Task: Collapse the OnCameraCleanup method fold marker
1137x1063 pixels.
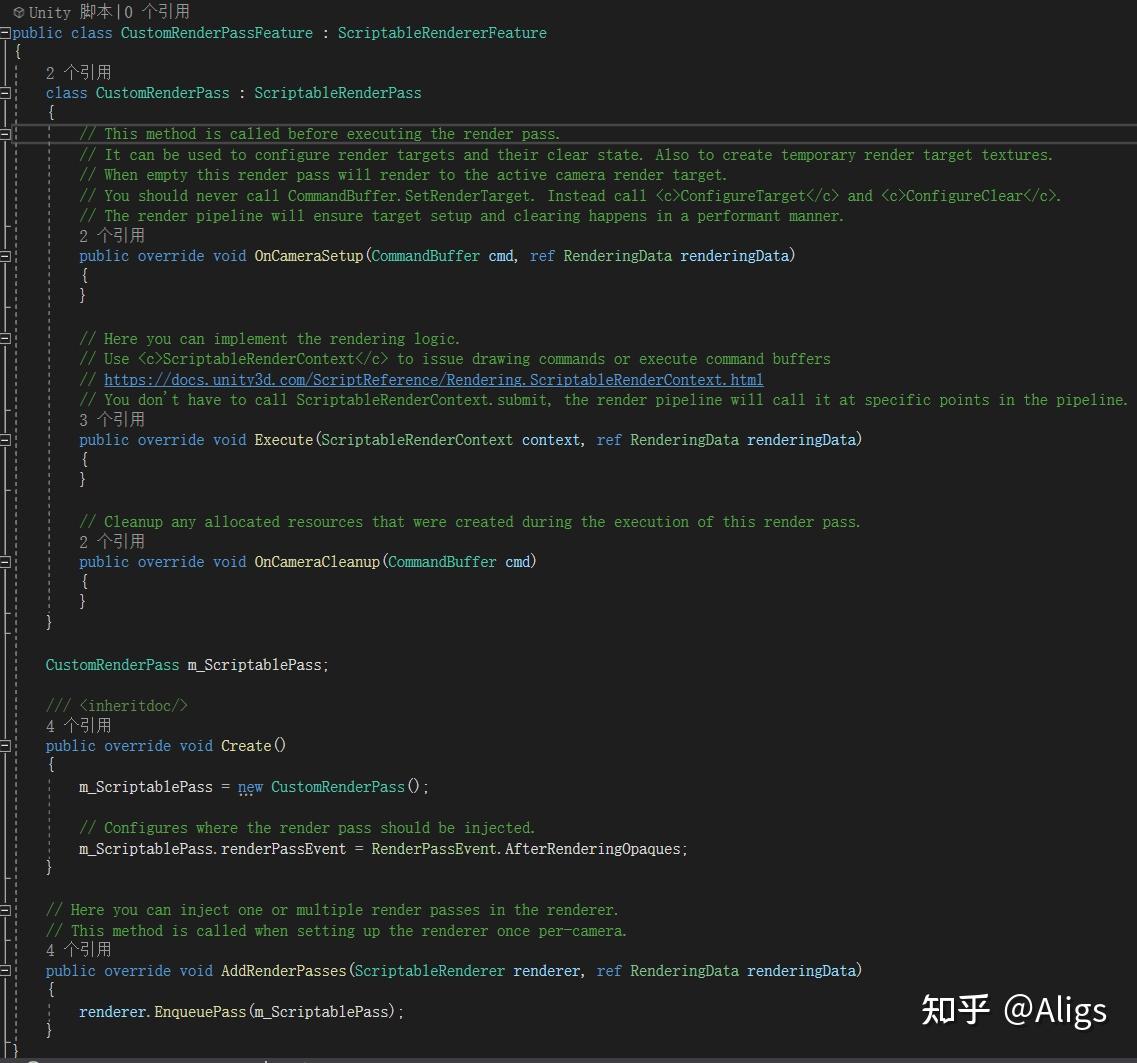Action: click(x=5, y=561)
